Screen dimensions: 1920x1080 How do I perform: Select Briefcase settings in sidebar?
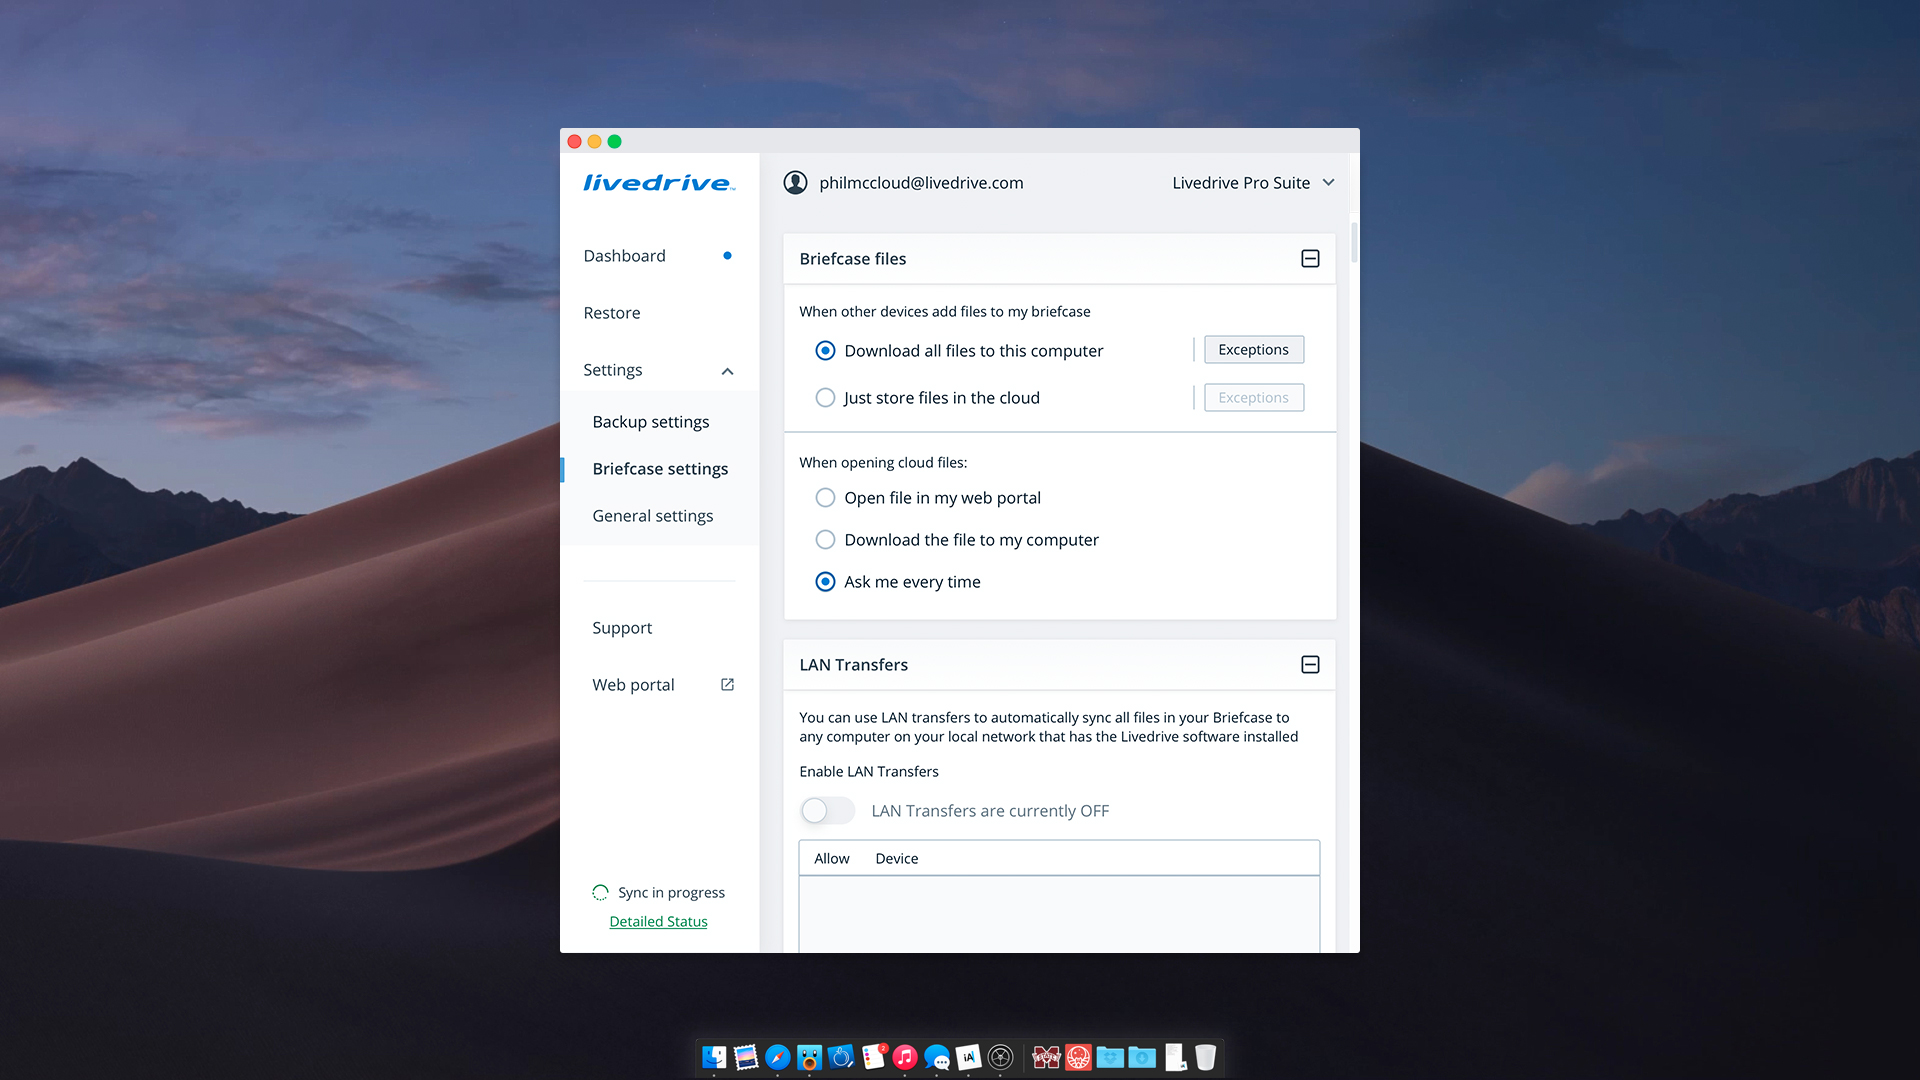[x=660, y=469]
